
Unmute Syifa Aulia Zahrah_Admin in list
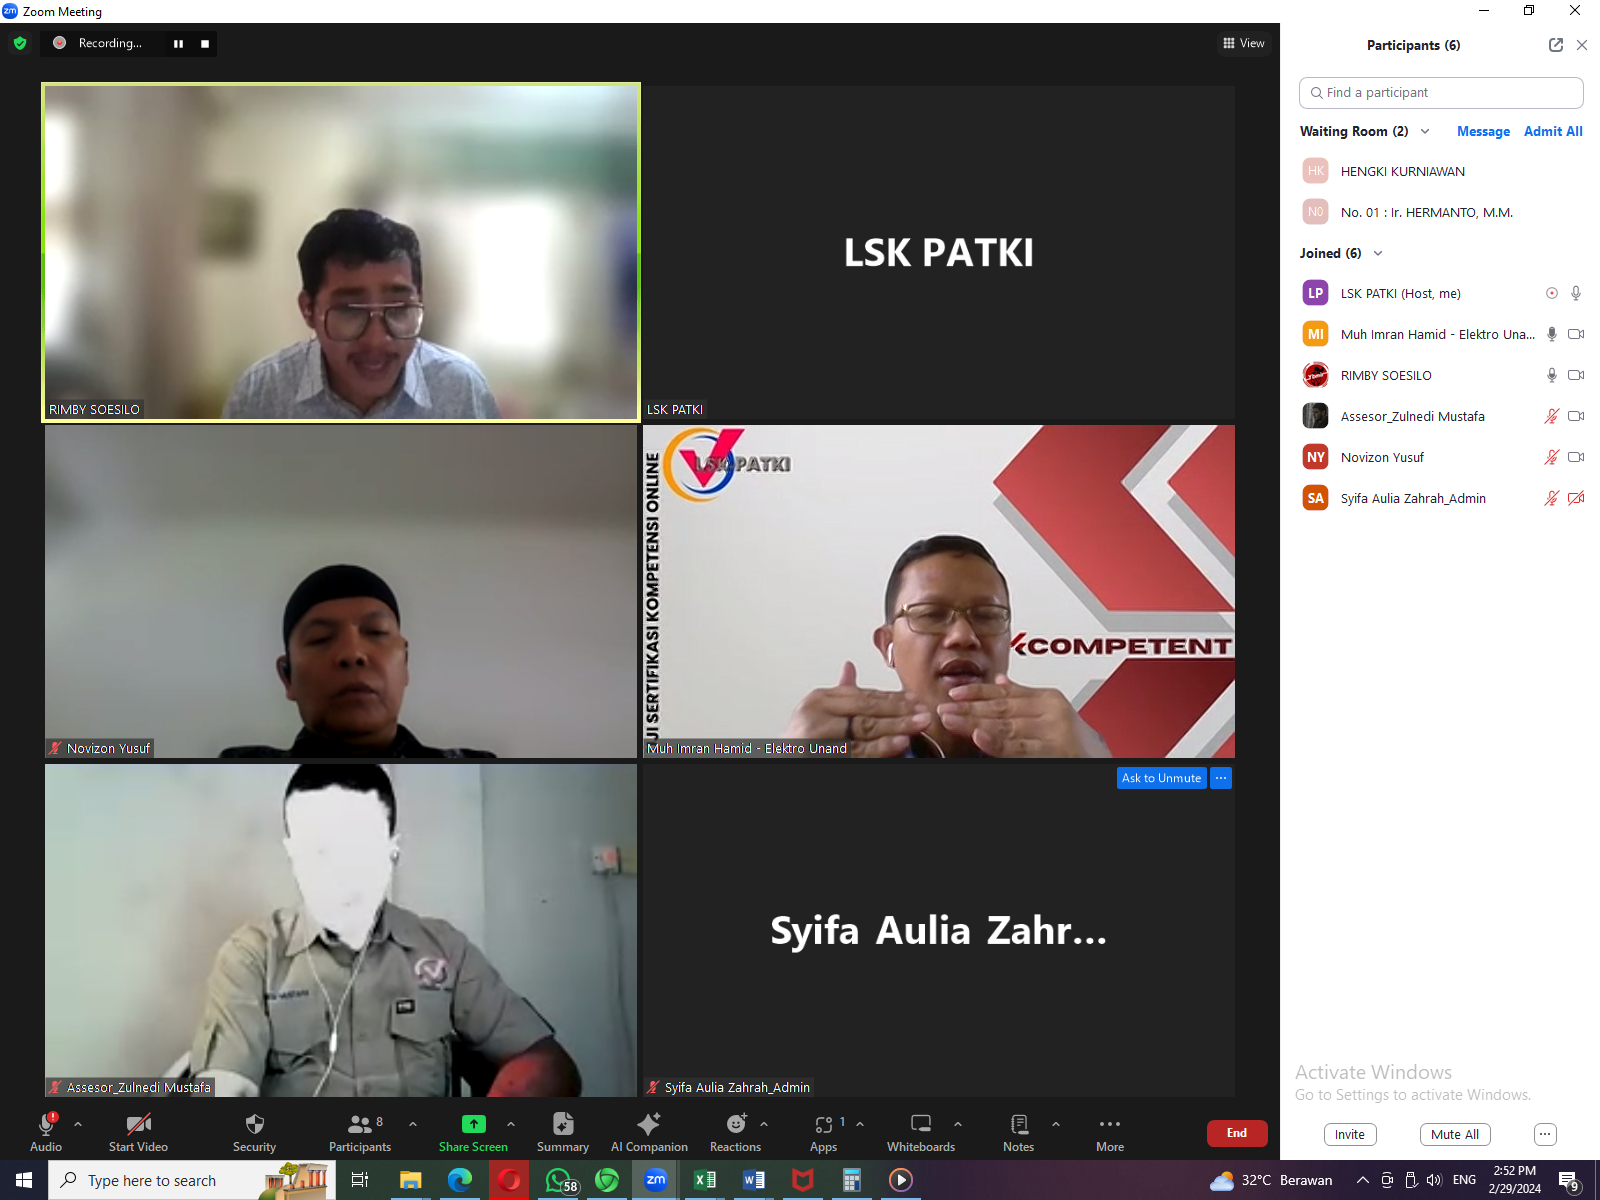coord(1552,498)
